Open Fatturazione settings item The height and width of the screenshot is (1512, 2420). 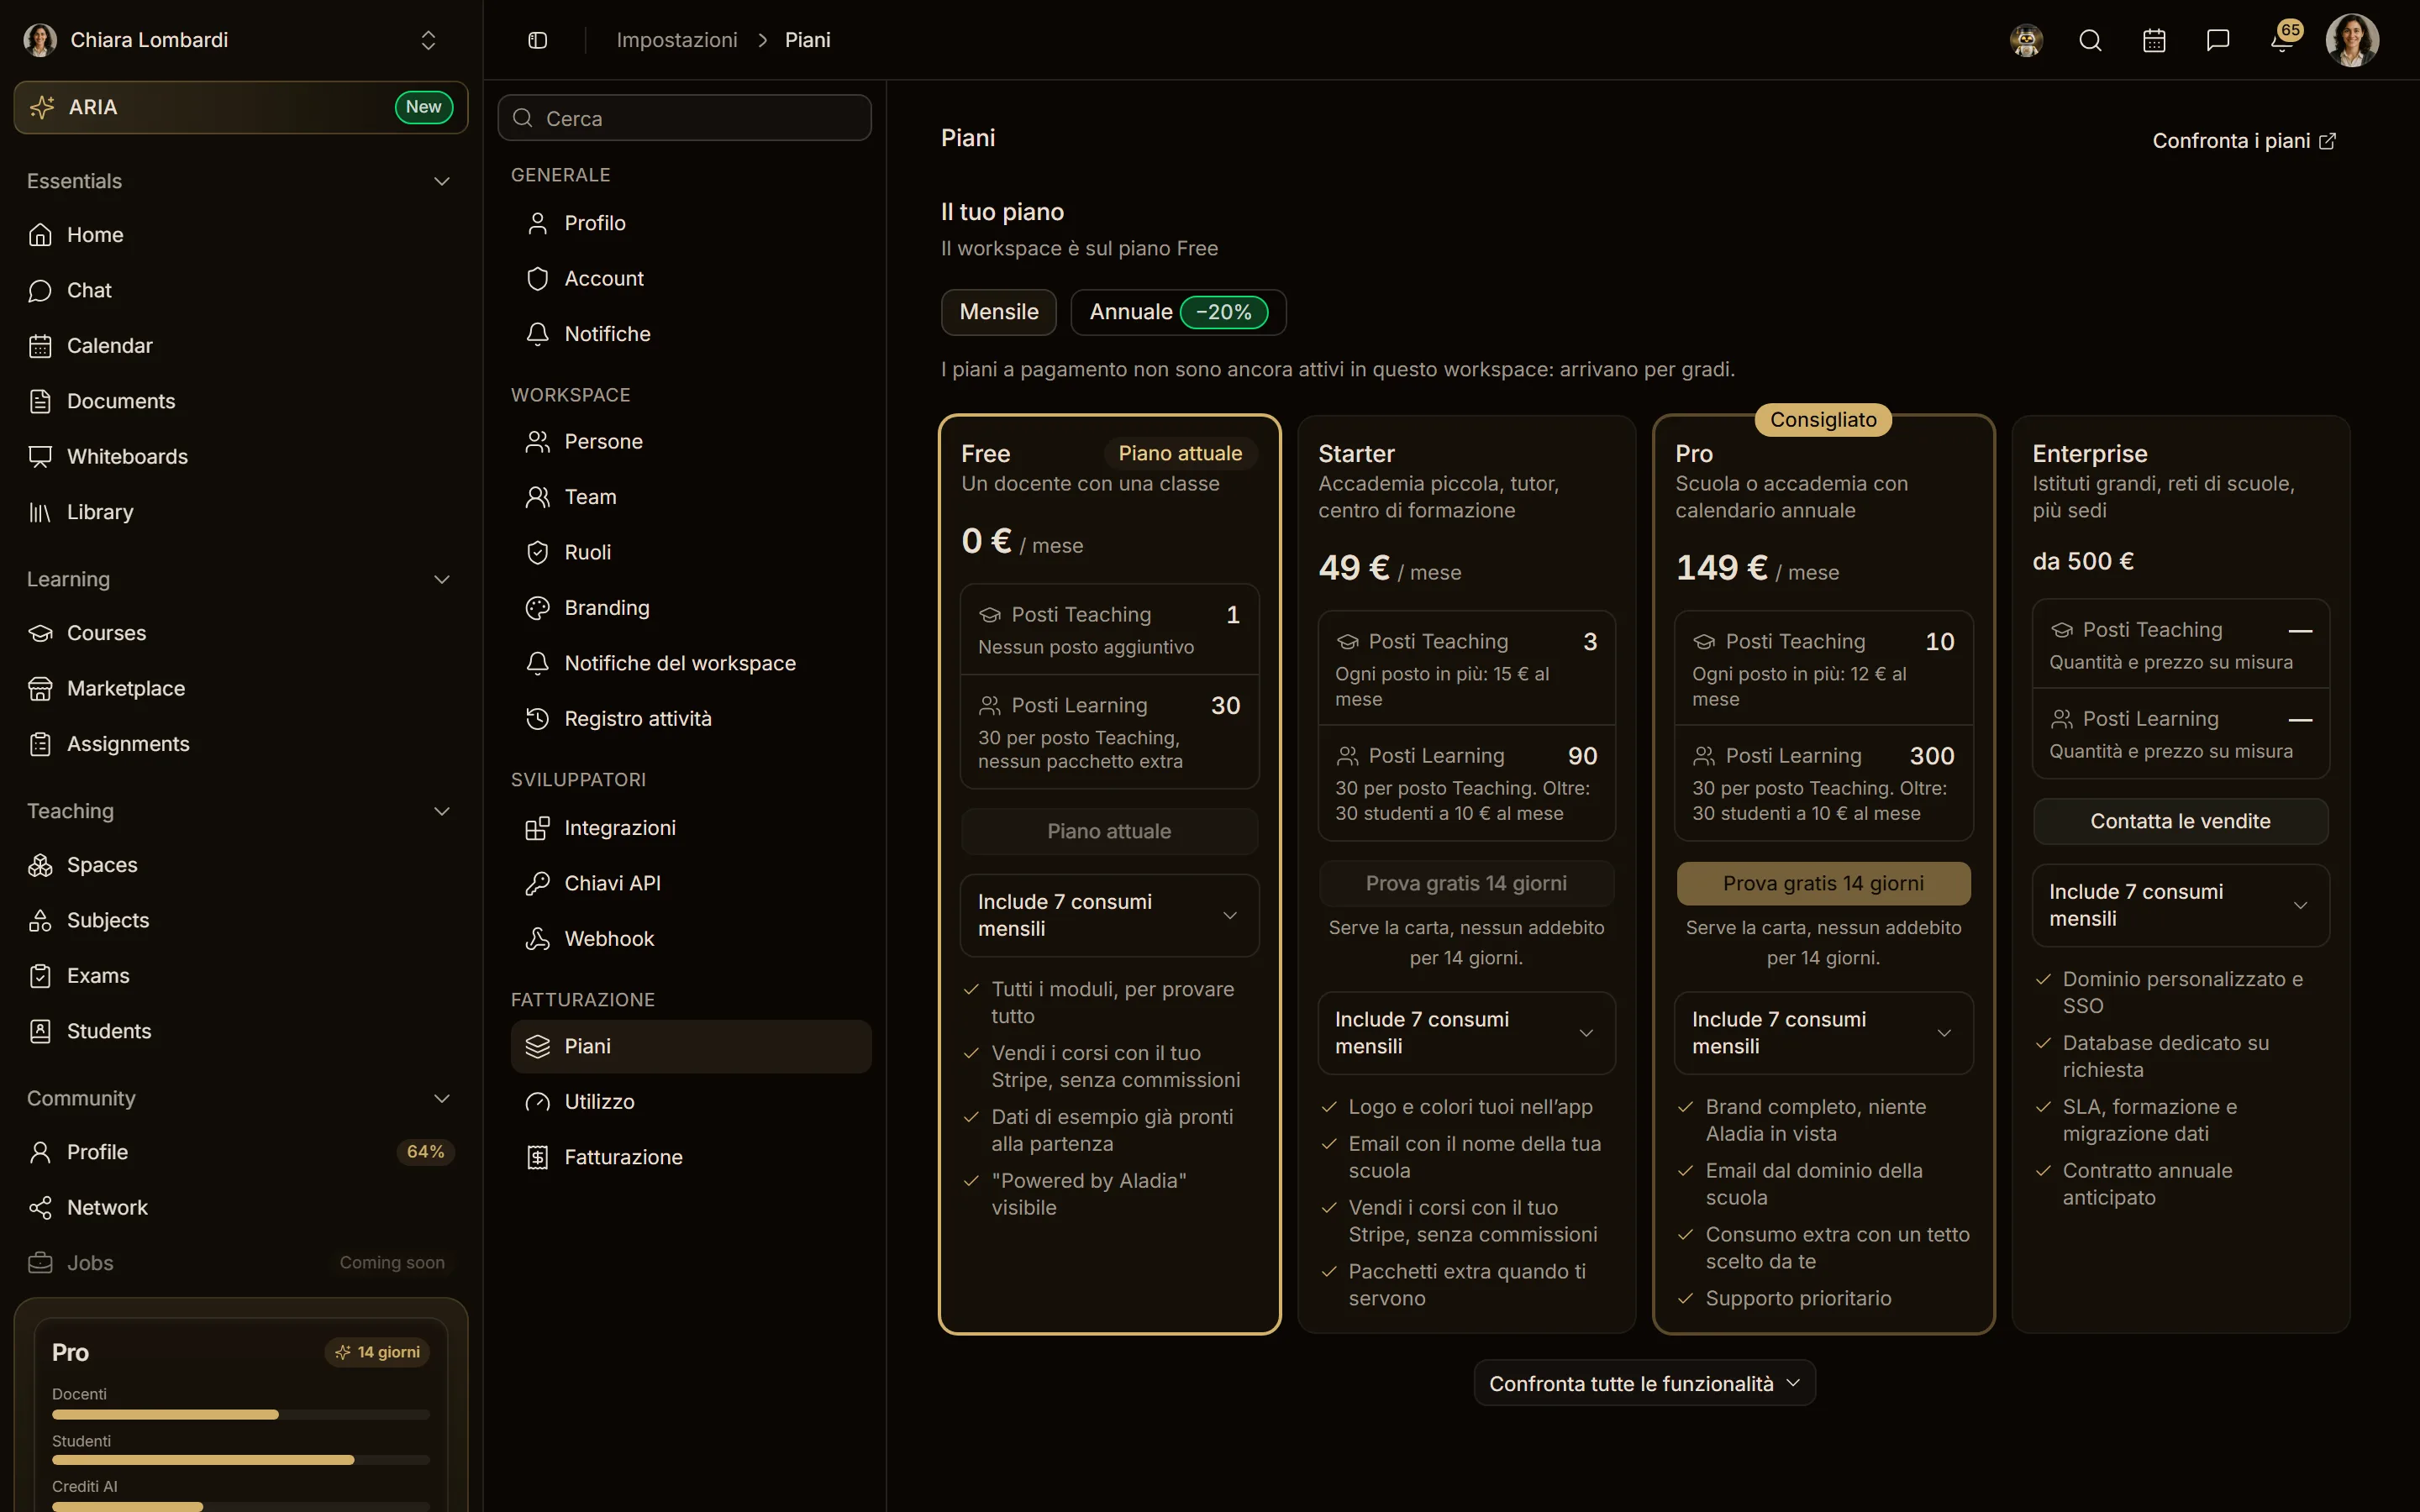(x=691, y=1157)
